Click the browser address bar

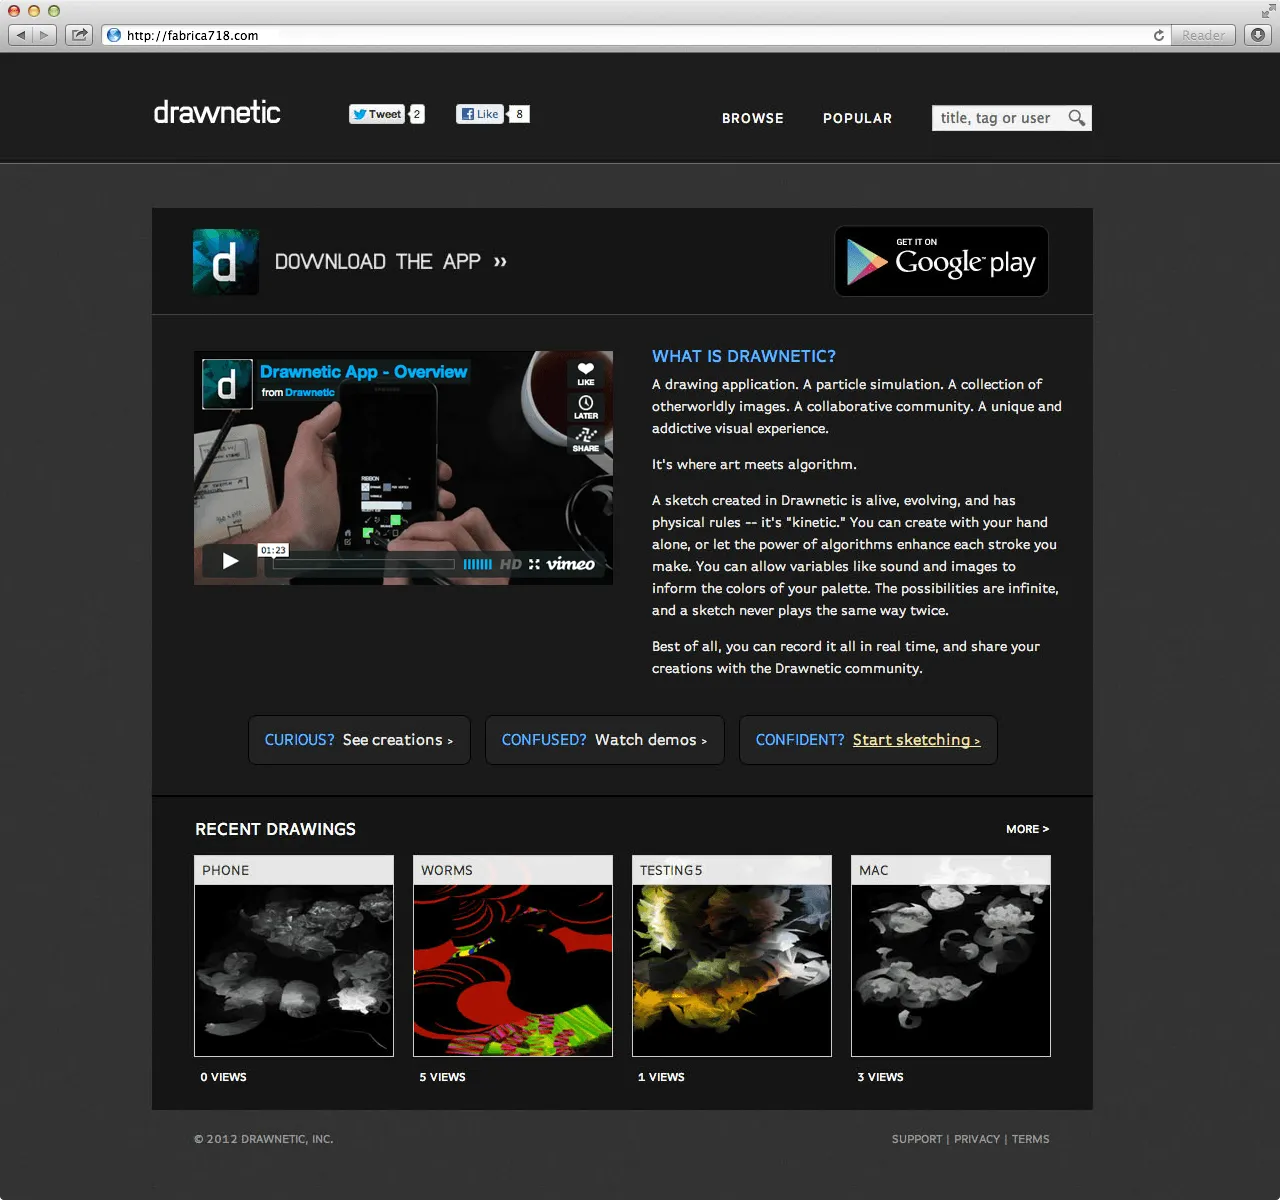635,35
